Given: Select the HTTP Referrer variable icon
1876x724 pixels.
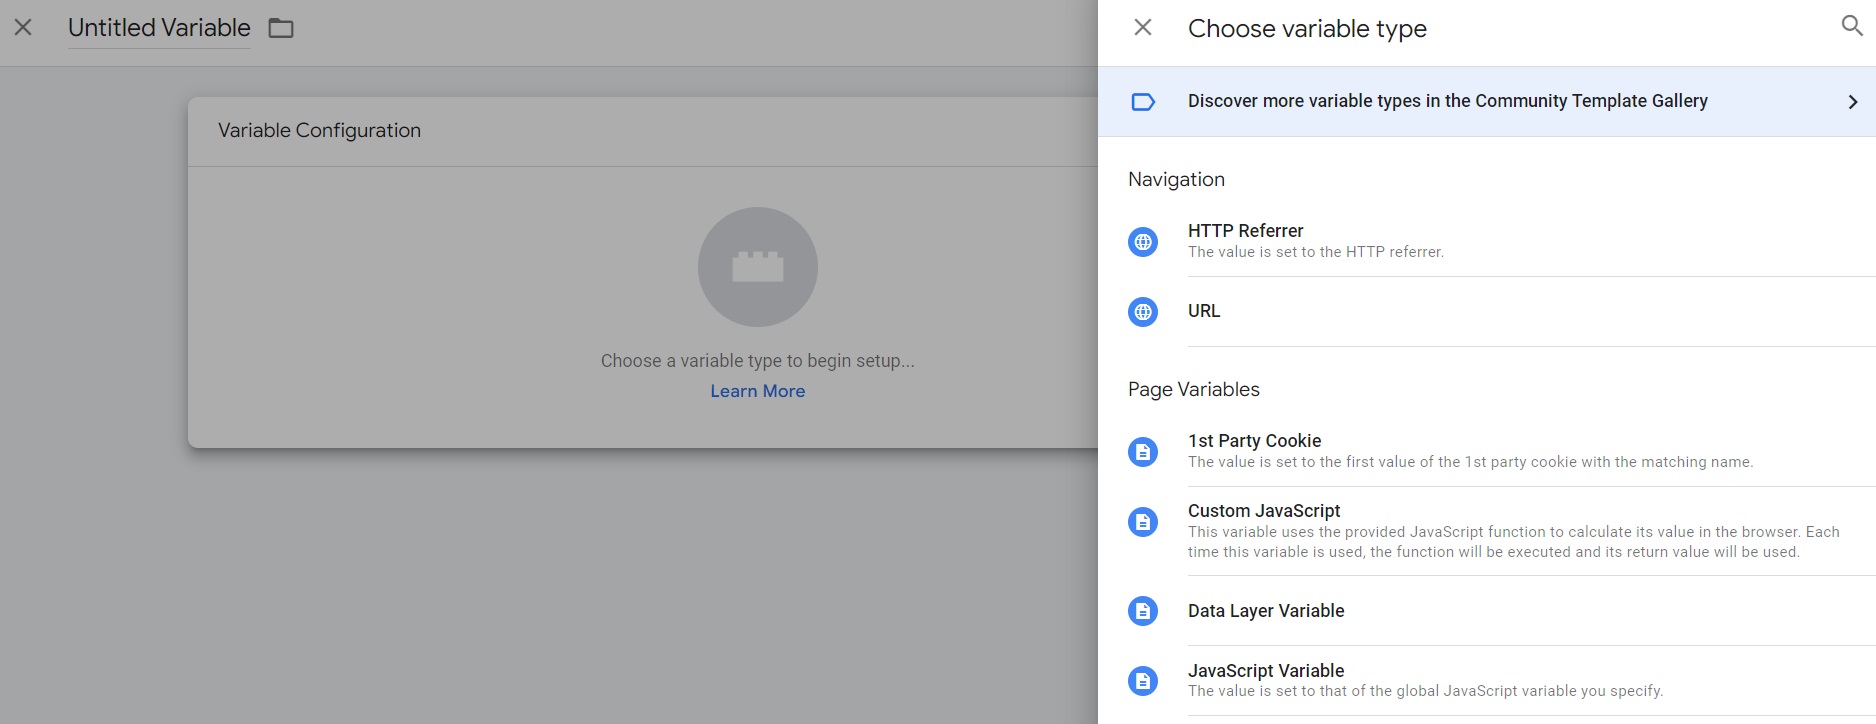Looking at the screenshot, I should click(x=1142, y=241).
